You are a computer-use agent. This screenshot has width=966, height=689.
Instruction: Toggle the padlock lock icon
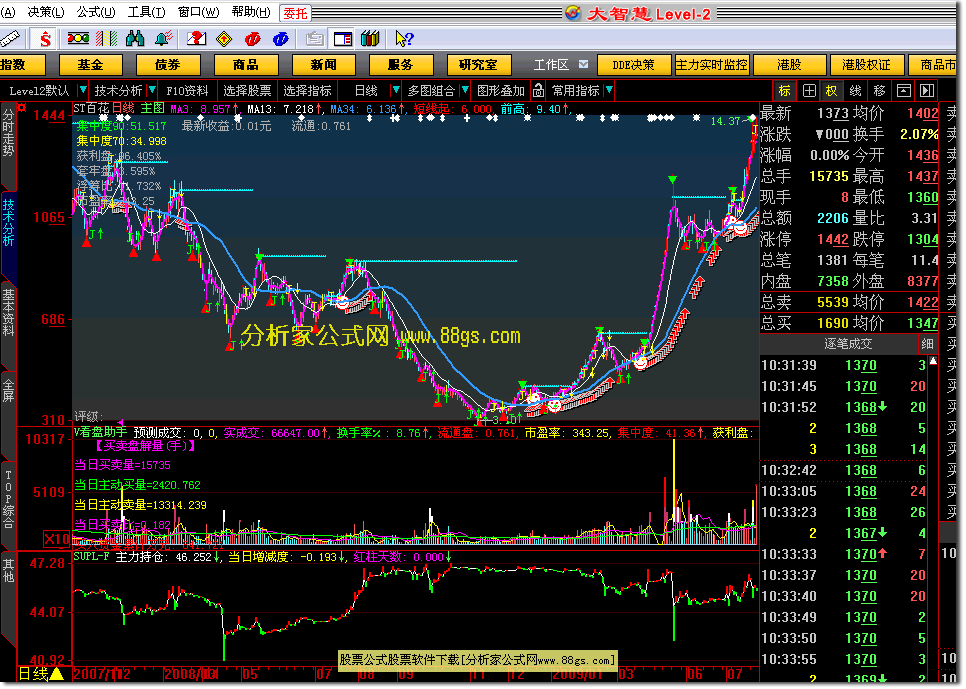(x=538, y=91)
